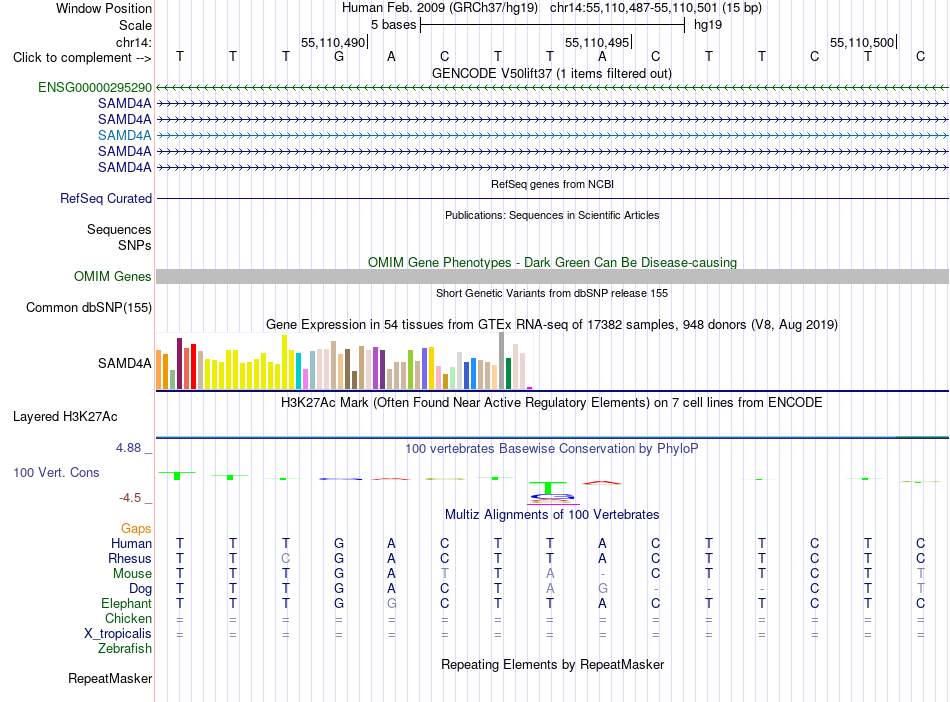Click the chr14: ruler label
The width and height of the screenshot is (950, 702).
[134, 42]
